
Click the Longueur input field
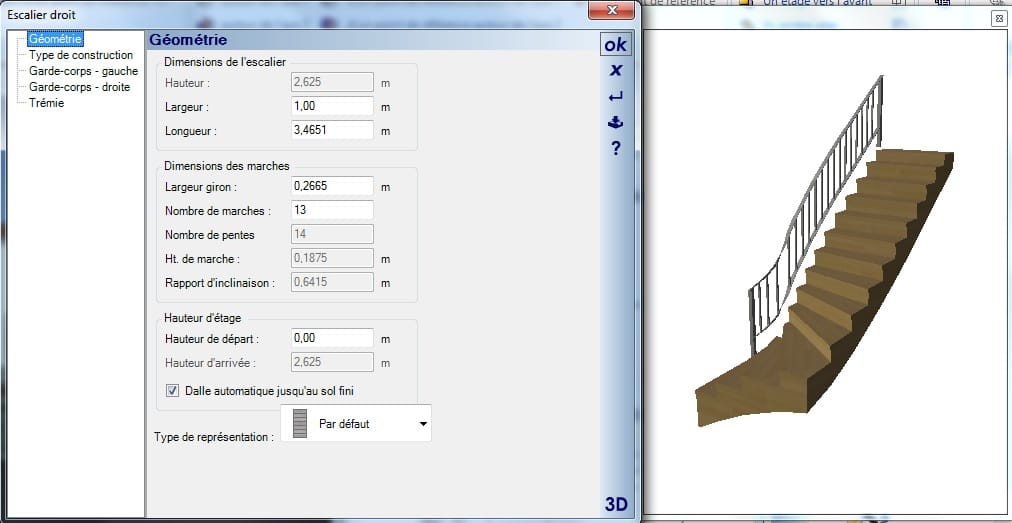pyautogui.click(x=332, y=130)
